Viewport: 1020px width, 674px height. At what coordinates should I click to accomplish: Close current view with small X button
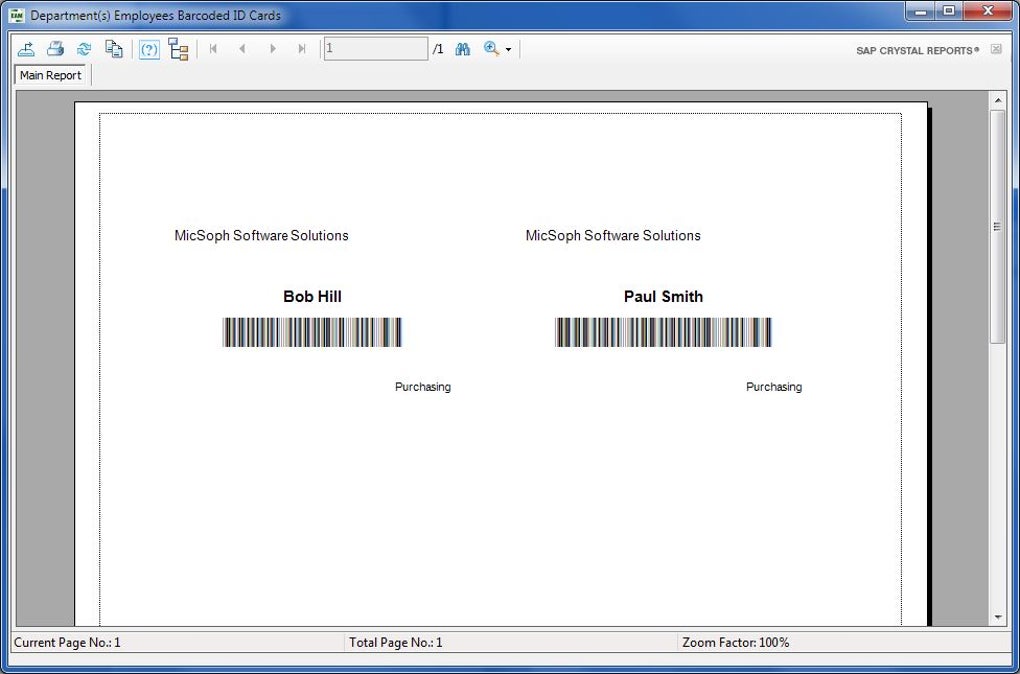[x=996, y=49]
